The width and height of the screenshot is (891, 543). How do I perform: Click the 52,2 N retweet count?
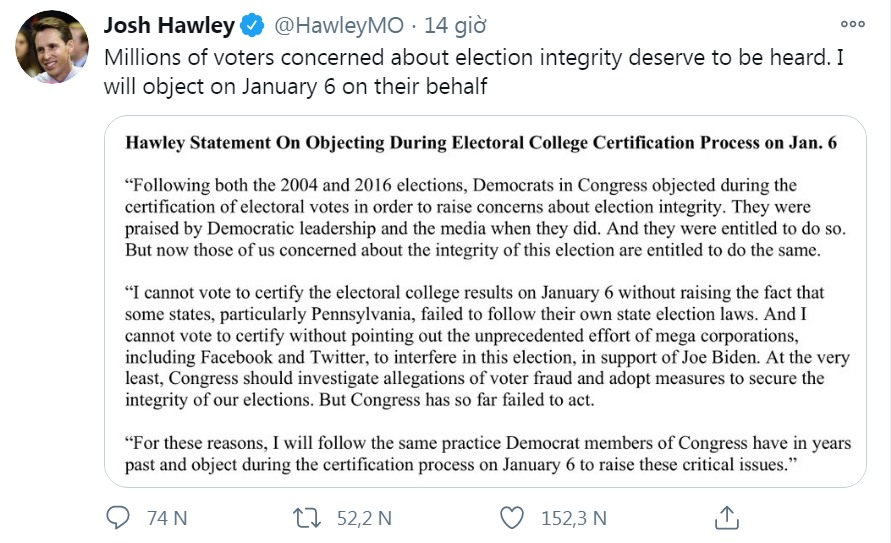[364, 518]
